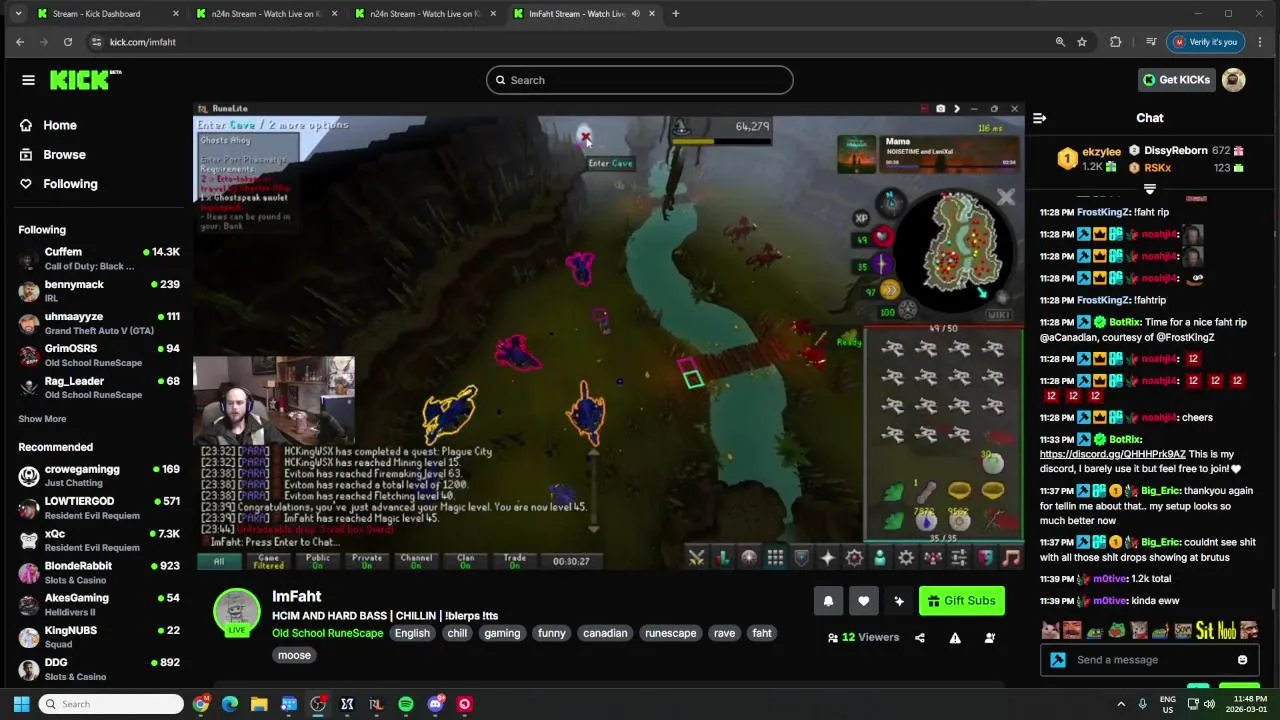Viewport: 1280px width, 720px height.
Task: Open Discord from the taskbar
Action: (435, 704)
